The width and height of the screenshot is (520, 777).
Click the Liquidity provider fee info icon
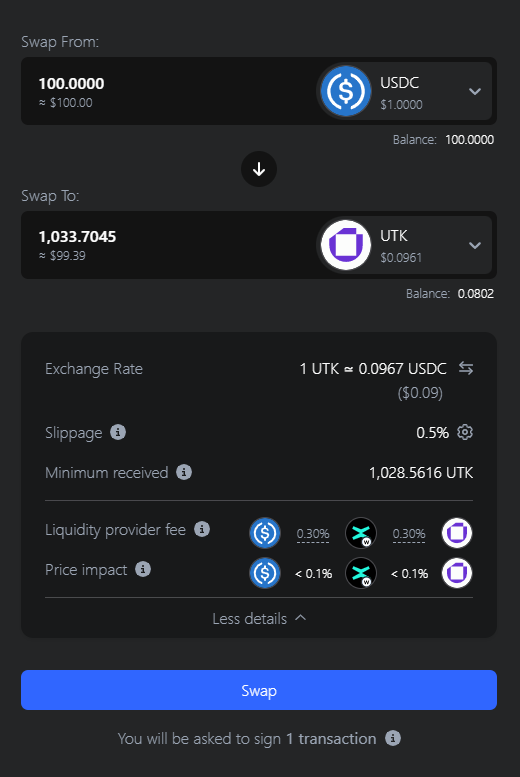coord(202,529)
